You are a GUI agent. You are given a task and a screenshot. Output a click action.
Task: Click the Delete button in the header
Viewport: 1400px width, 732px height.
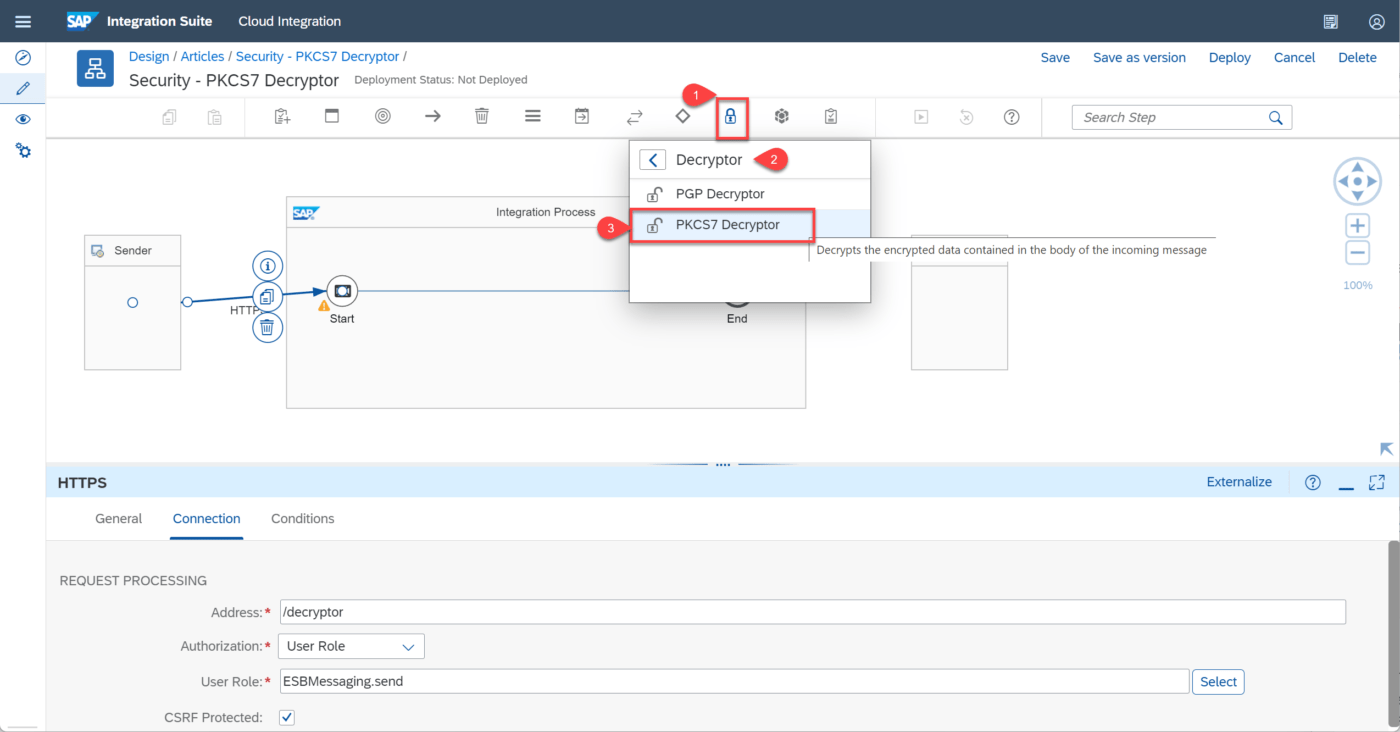(x=1357, y=57)
